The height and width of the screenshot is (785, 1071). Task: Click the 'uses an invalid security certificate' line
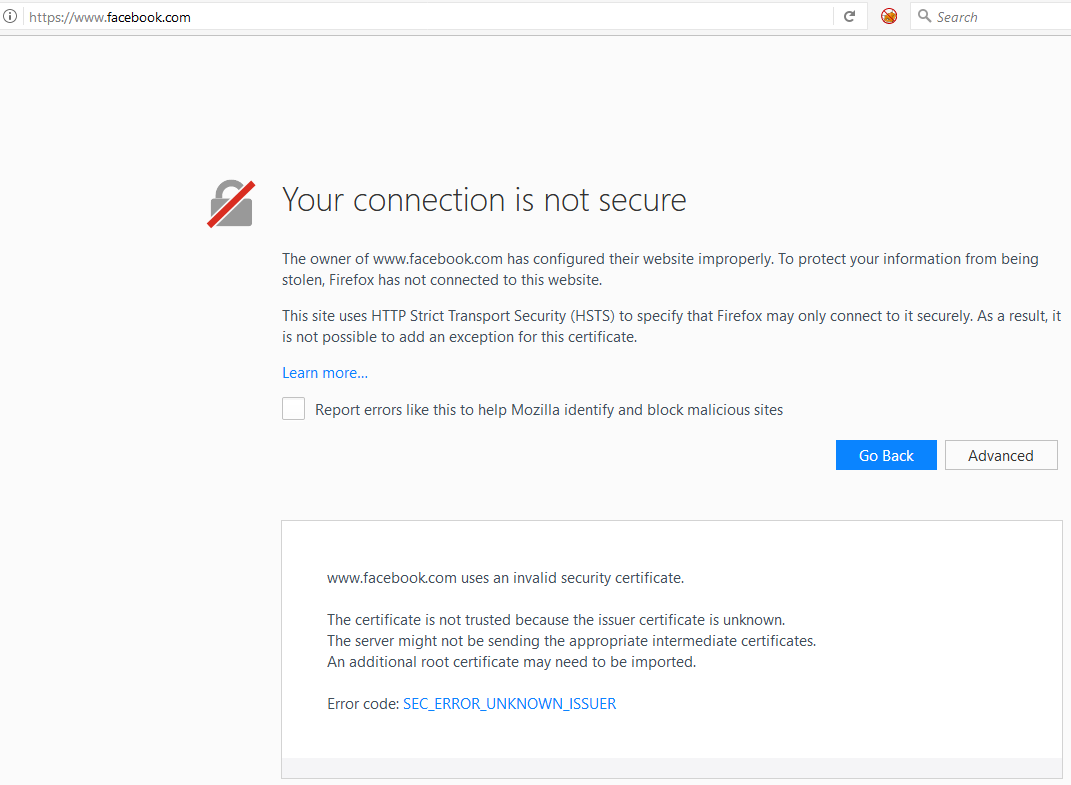click(x=505, y=578)
